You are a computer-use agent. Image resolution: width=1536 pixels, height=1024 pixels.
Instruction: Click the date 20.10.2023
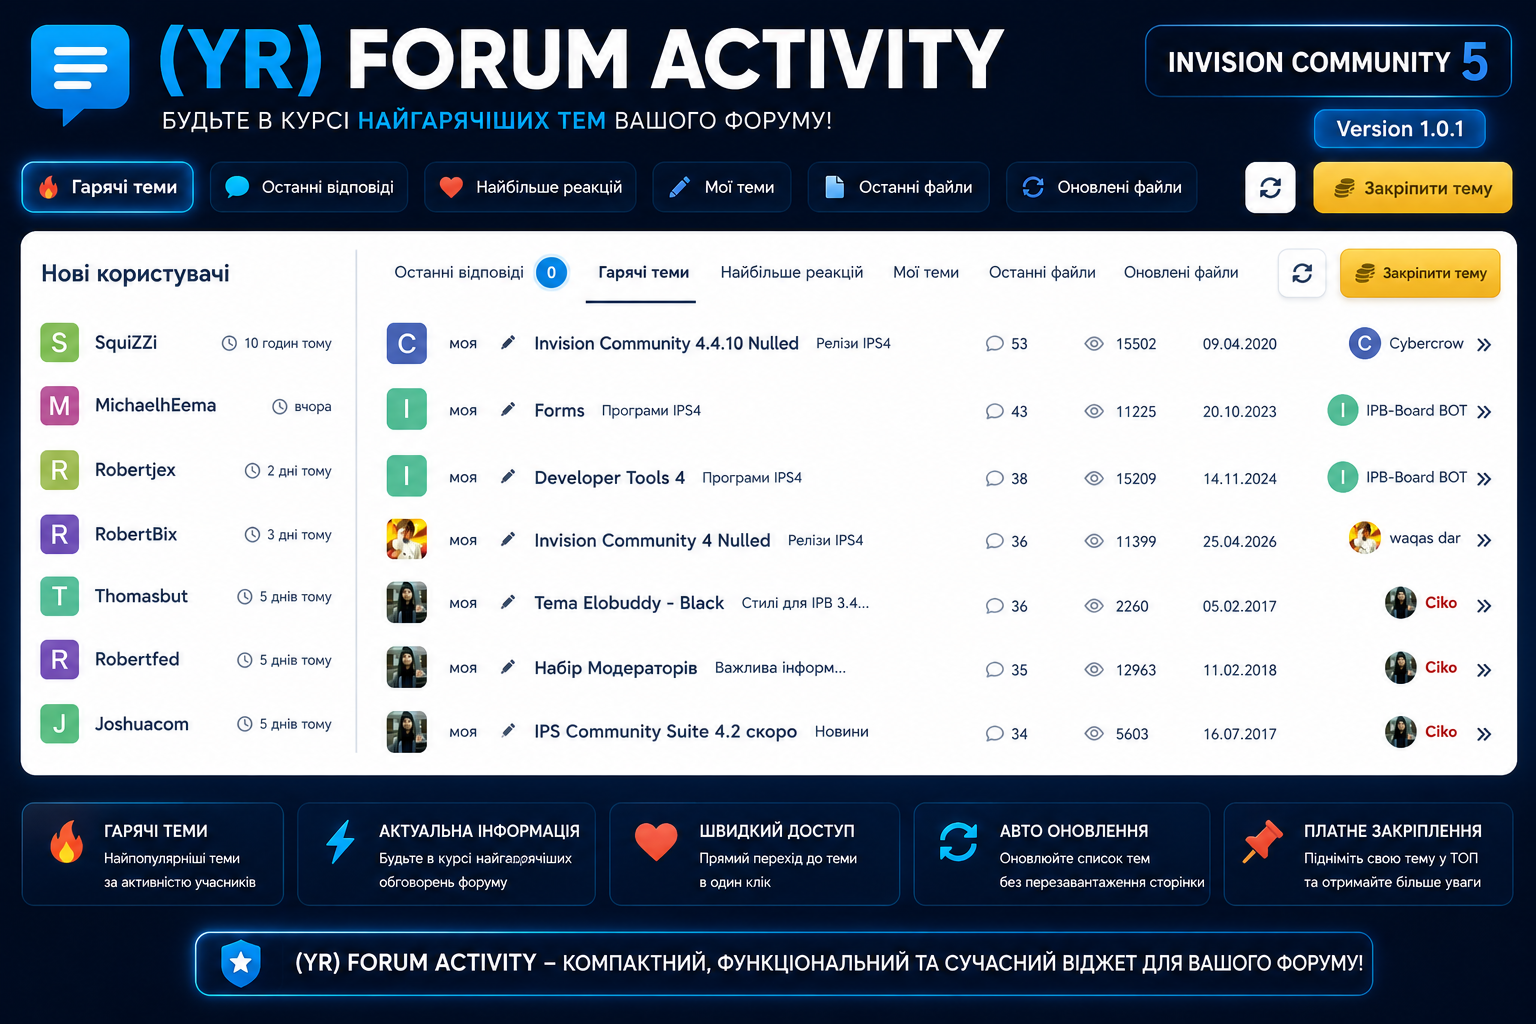click(x=1239, y=411)
